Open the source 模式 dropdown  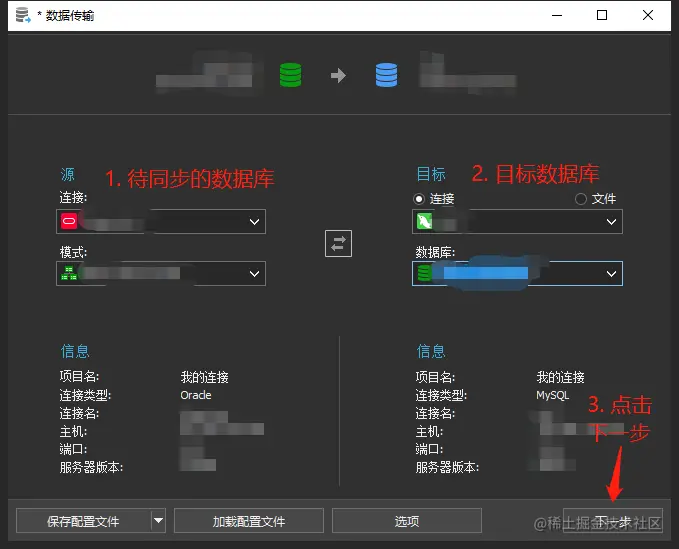tap(254, 274)
